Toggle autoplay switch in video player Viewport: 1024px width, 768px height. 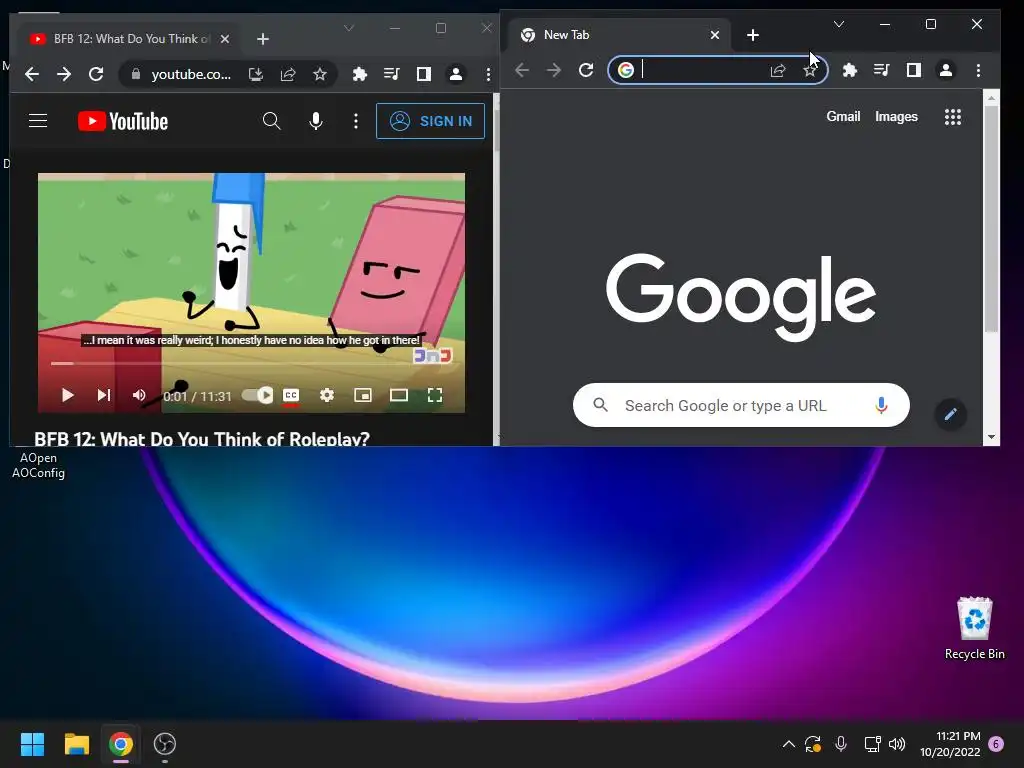click(x=257, y=395)
